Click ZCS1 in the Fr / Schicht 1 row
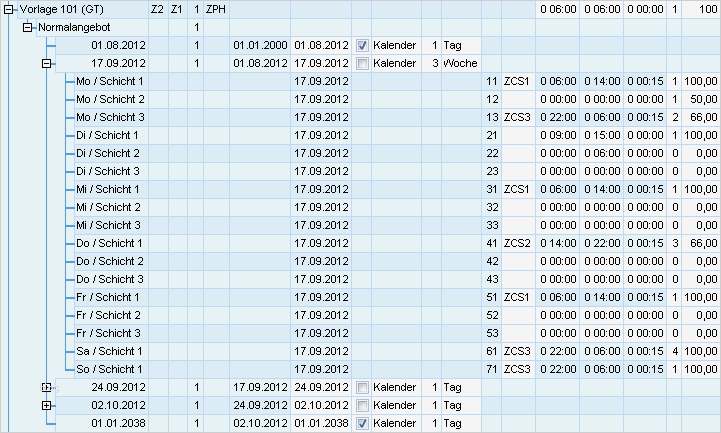721x433 pixels. [517, 297]
